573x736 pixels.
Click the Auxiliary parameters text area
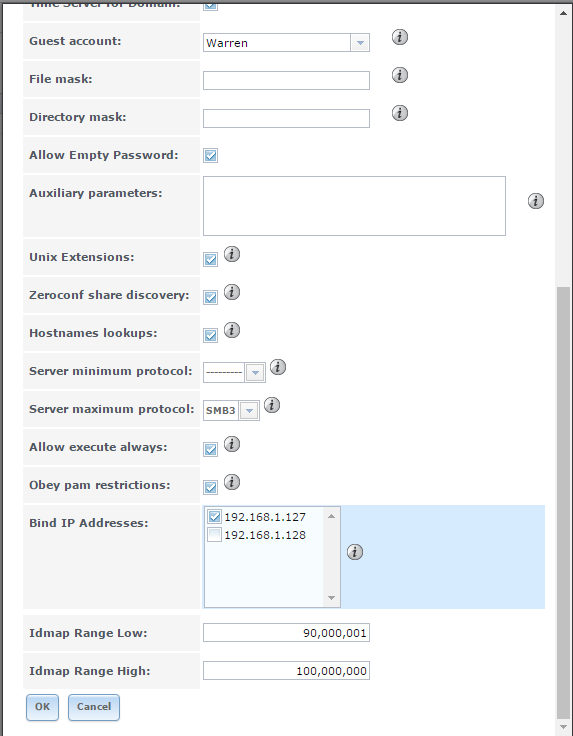tap(354, 206)
